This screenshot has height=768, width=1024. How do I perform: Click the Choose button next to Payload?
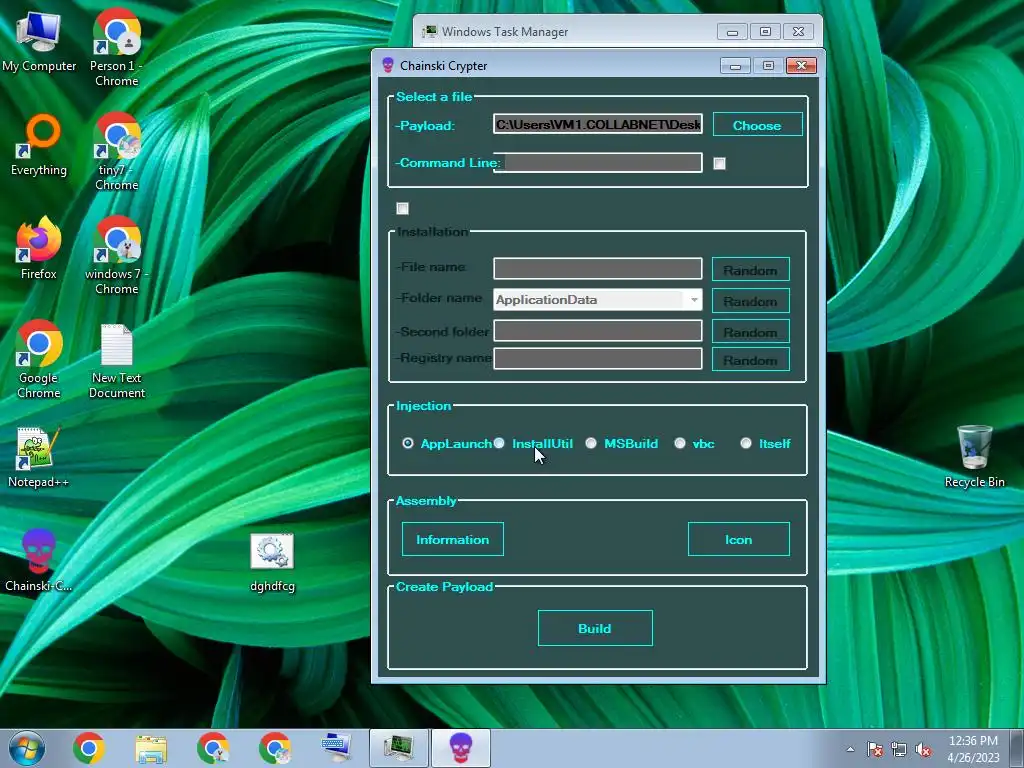click(x=758, y=125)
